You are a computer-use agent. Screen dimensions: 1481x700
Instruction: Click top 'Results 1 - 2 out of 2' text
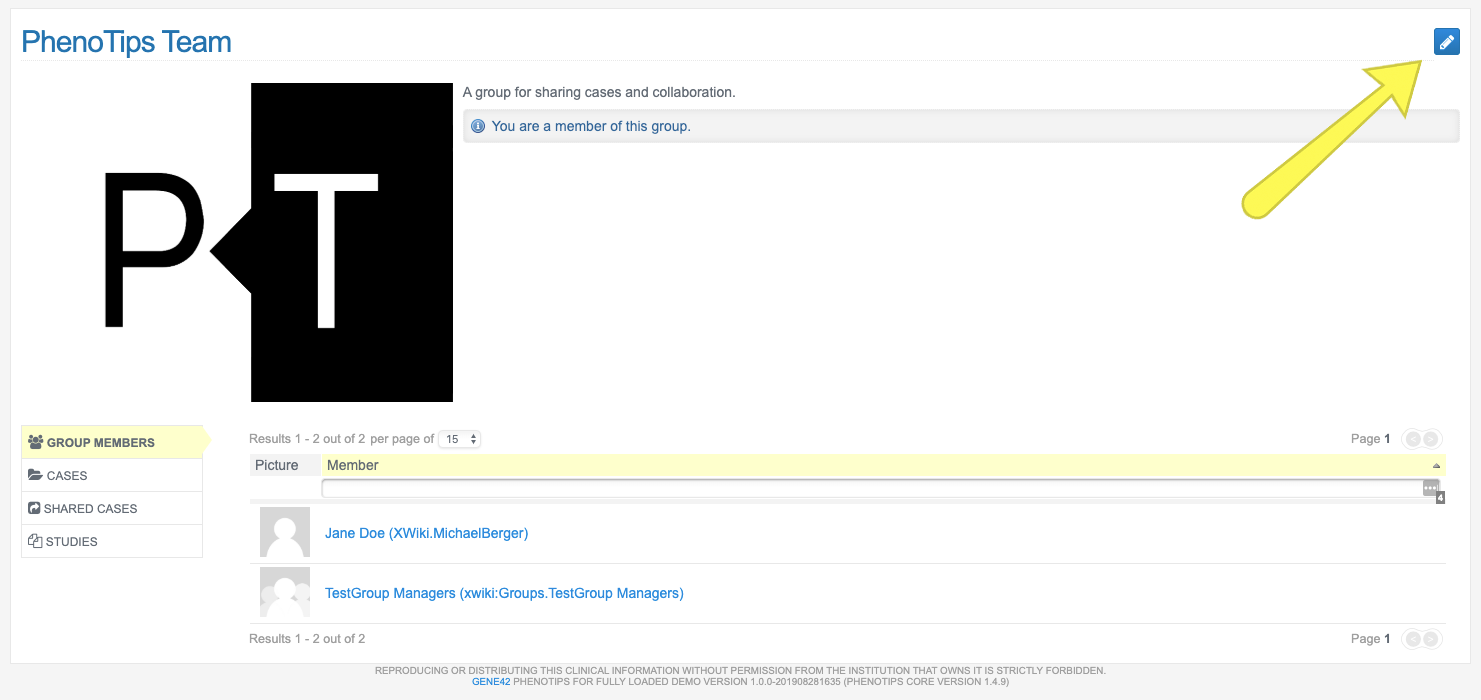tap(307, 439)
